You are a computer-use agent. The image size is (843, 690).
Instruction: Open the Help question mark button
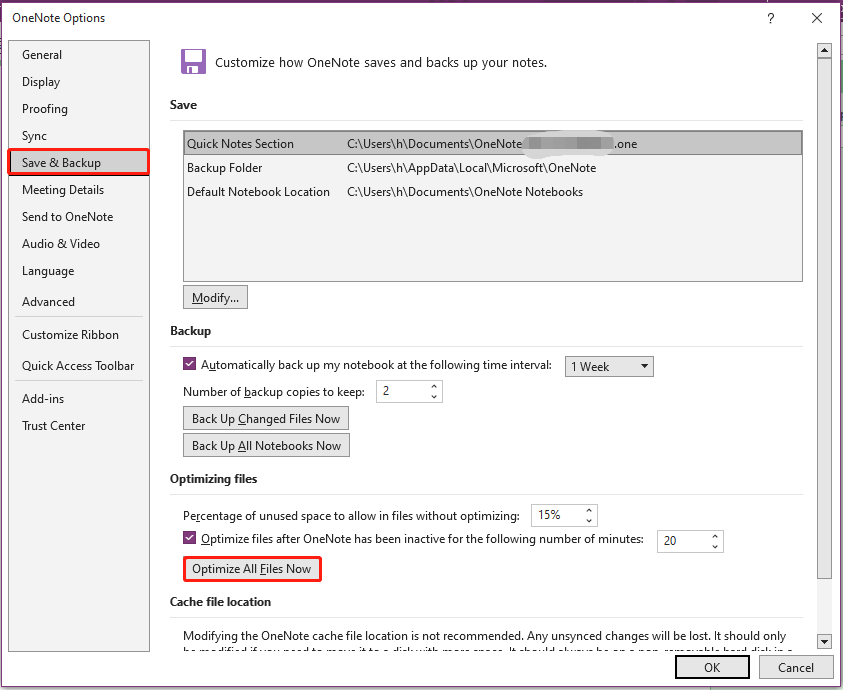[x=770, y=18]
